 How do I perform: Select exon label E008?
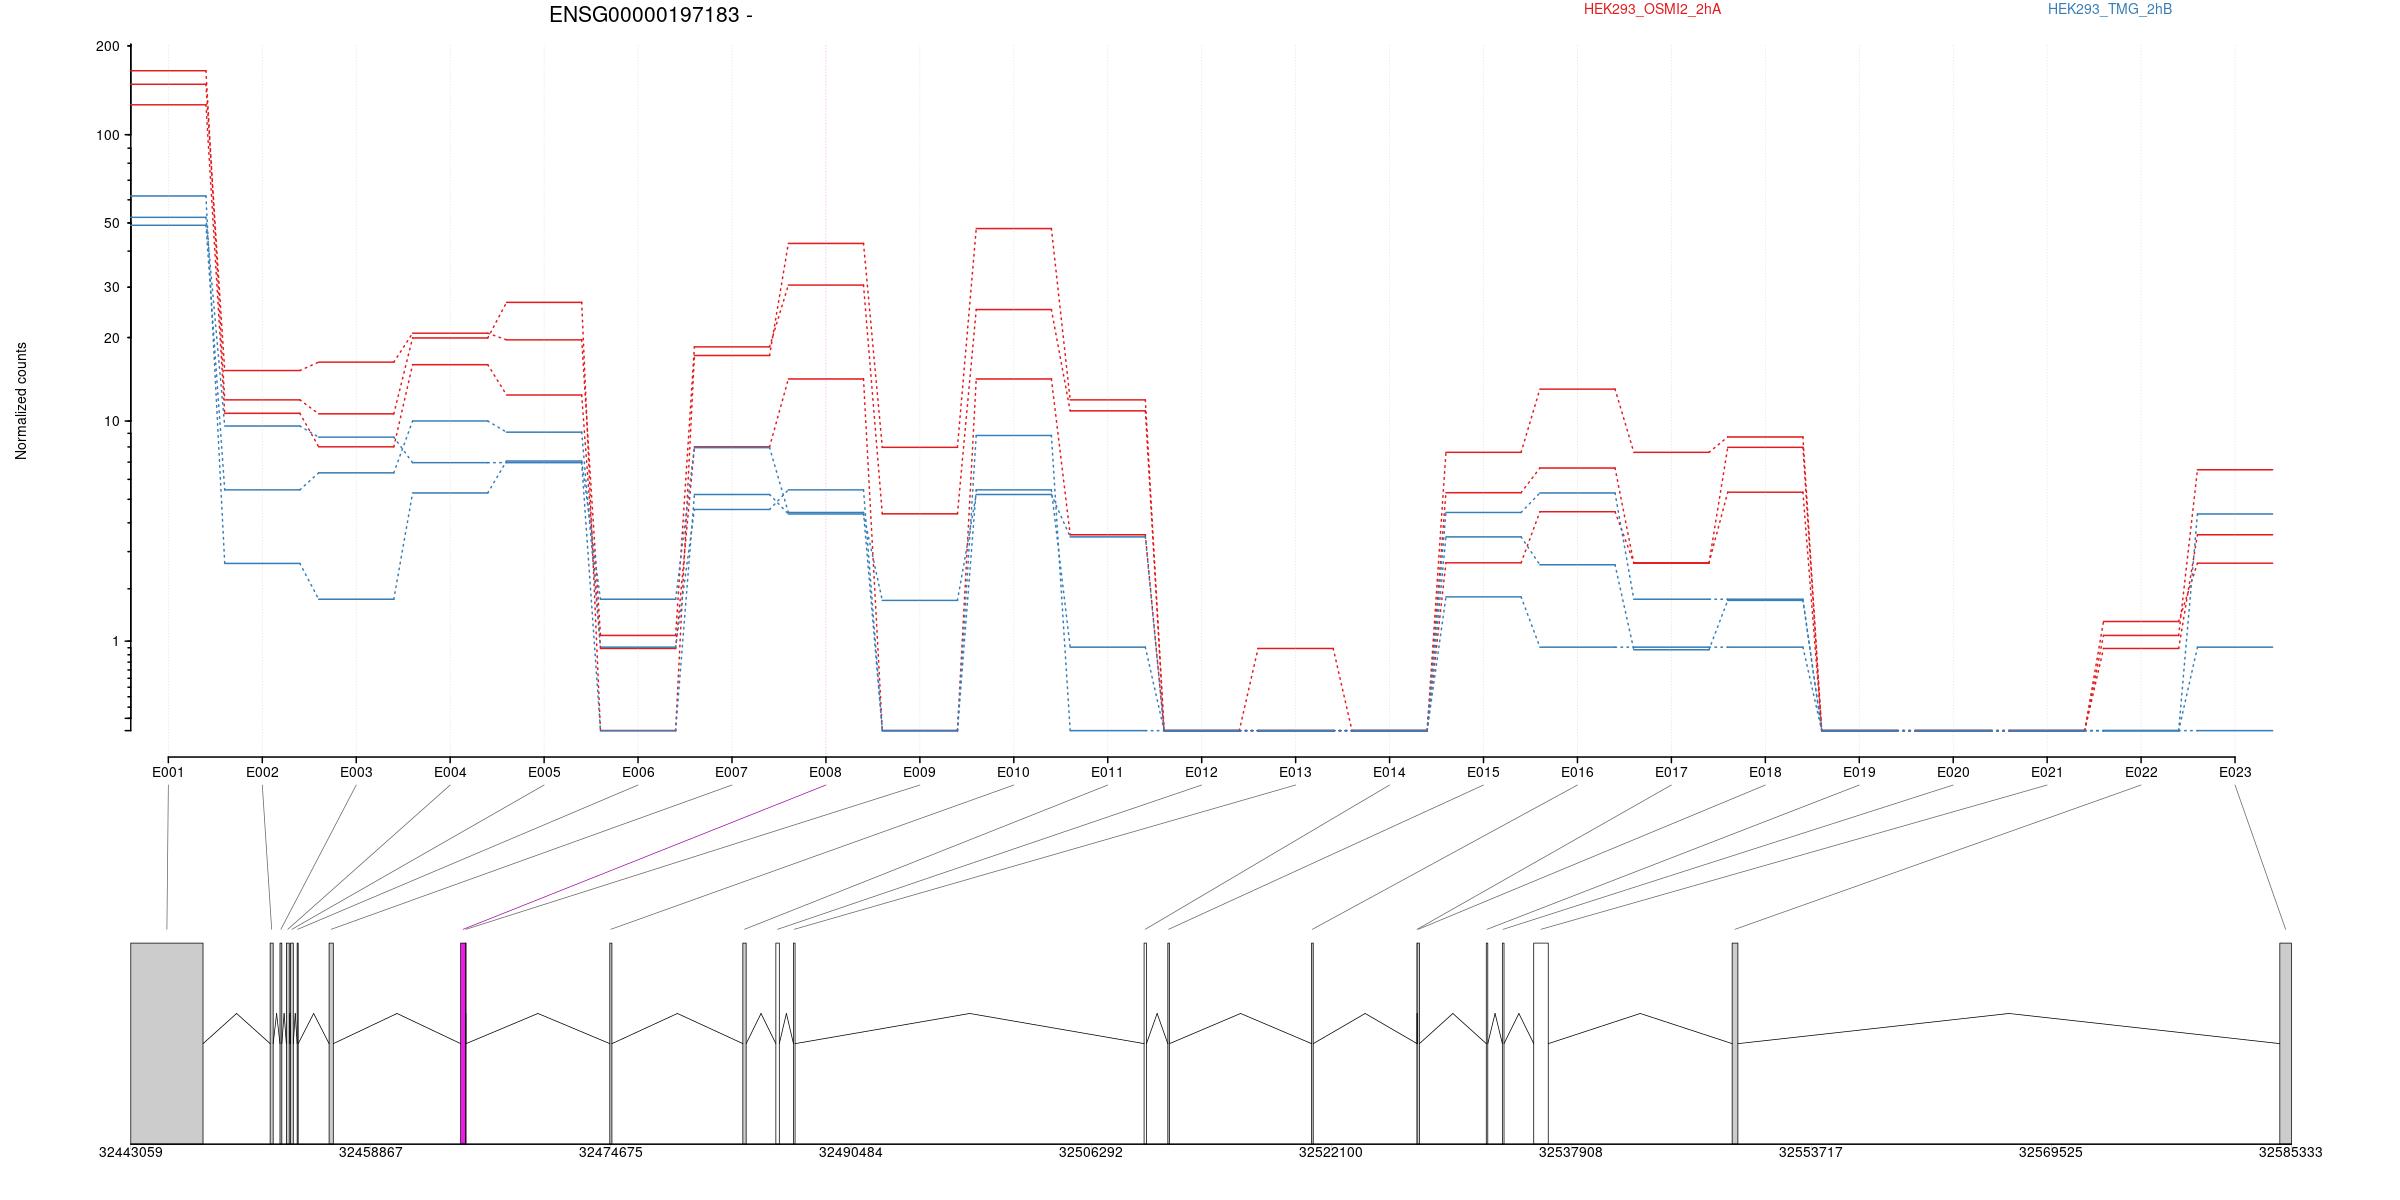tap(825, 772)
